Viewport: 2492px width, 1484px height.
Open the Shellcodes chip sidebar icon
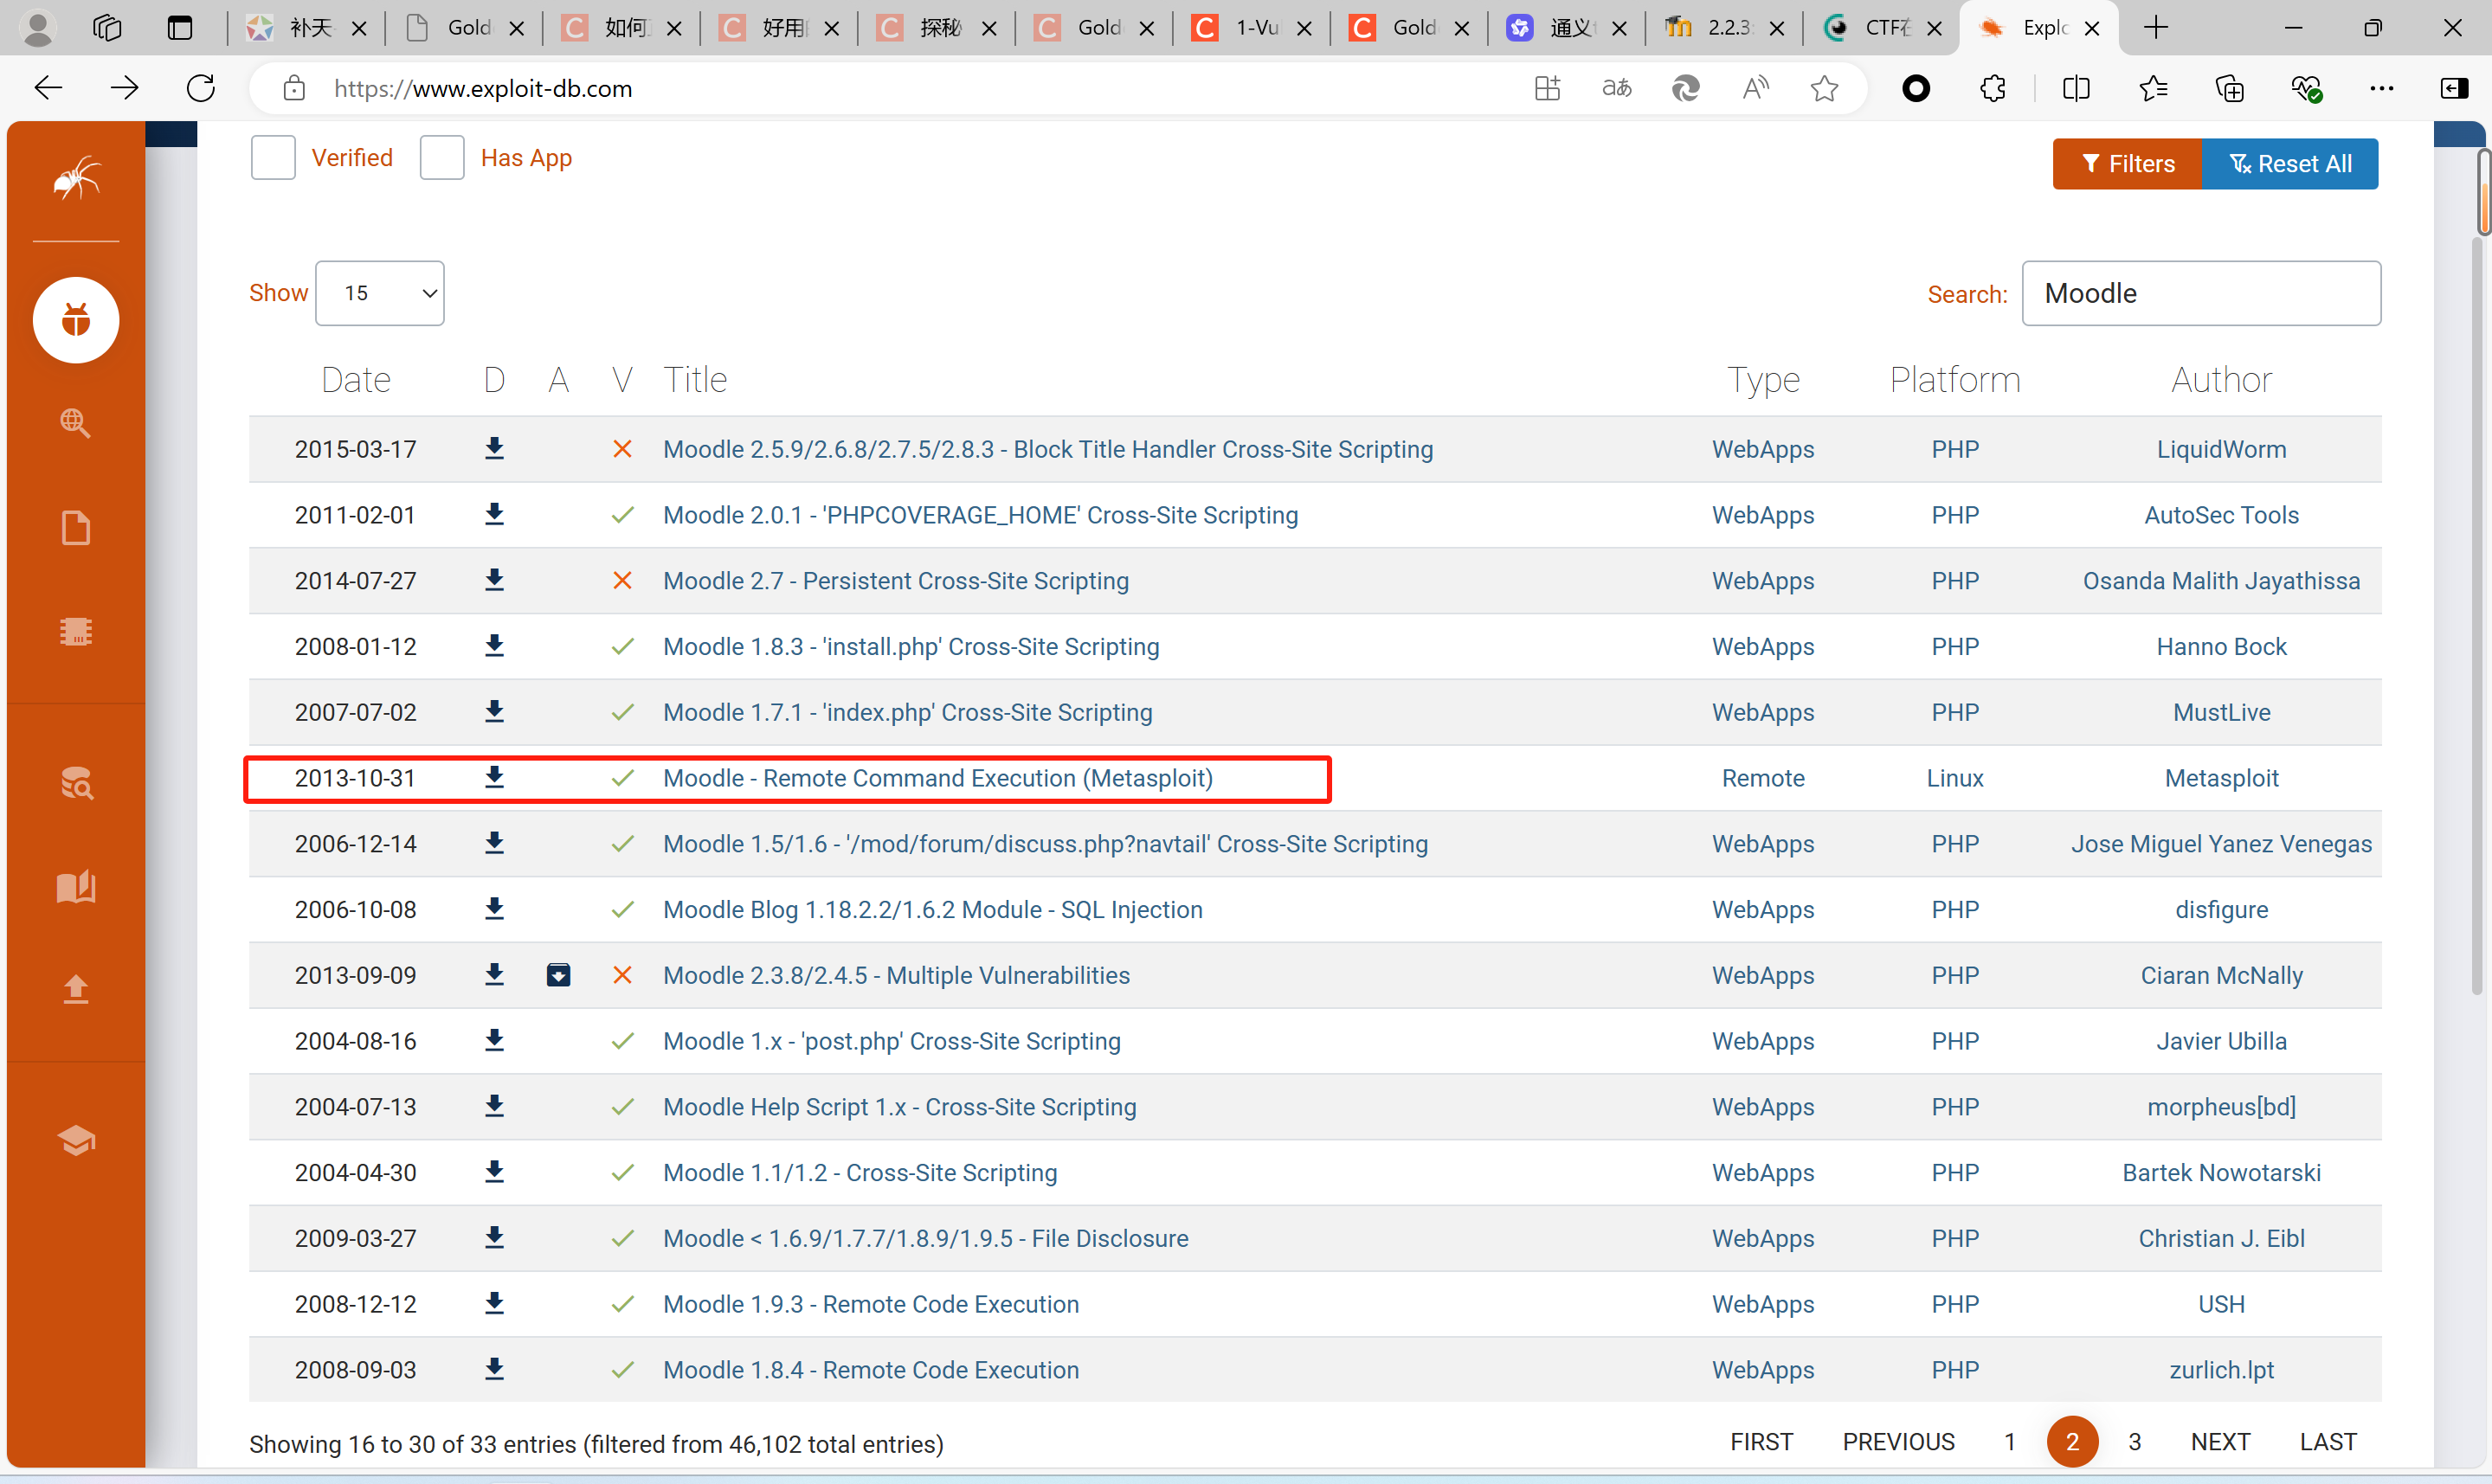point(76,632)
